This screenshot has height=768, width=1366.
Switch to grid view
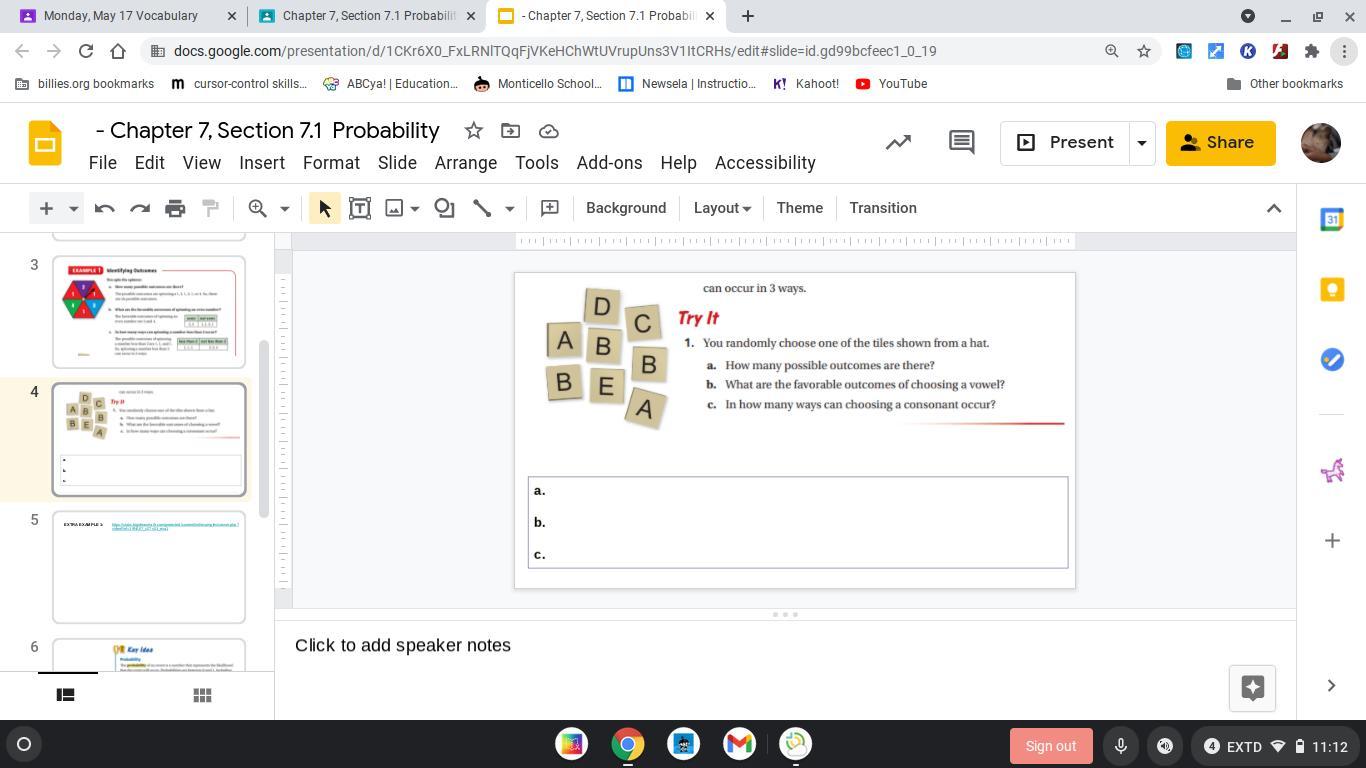(202, 695)
